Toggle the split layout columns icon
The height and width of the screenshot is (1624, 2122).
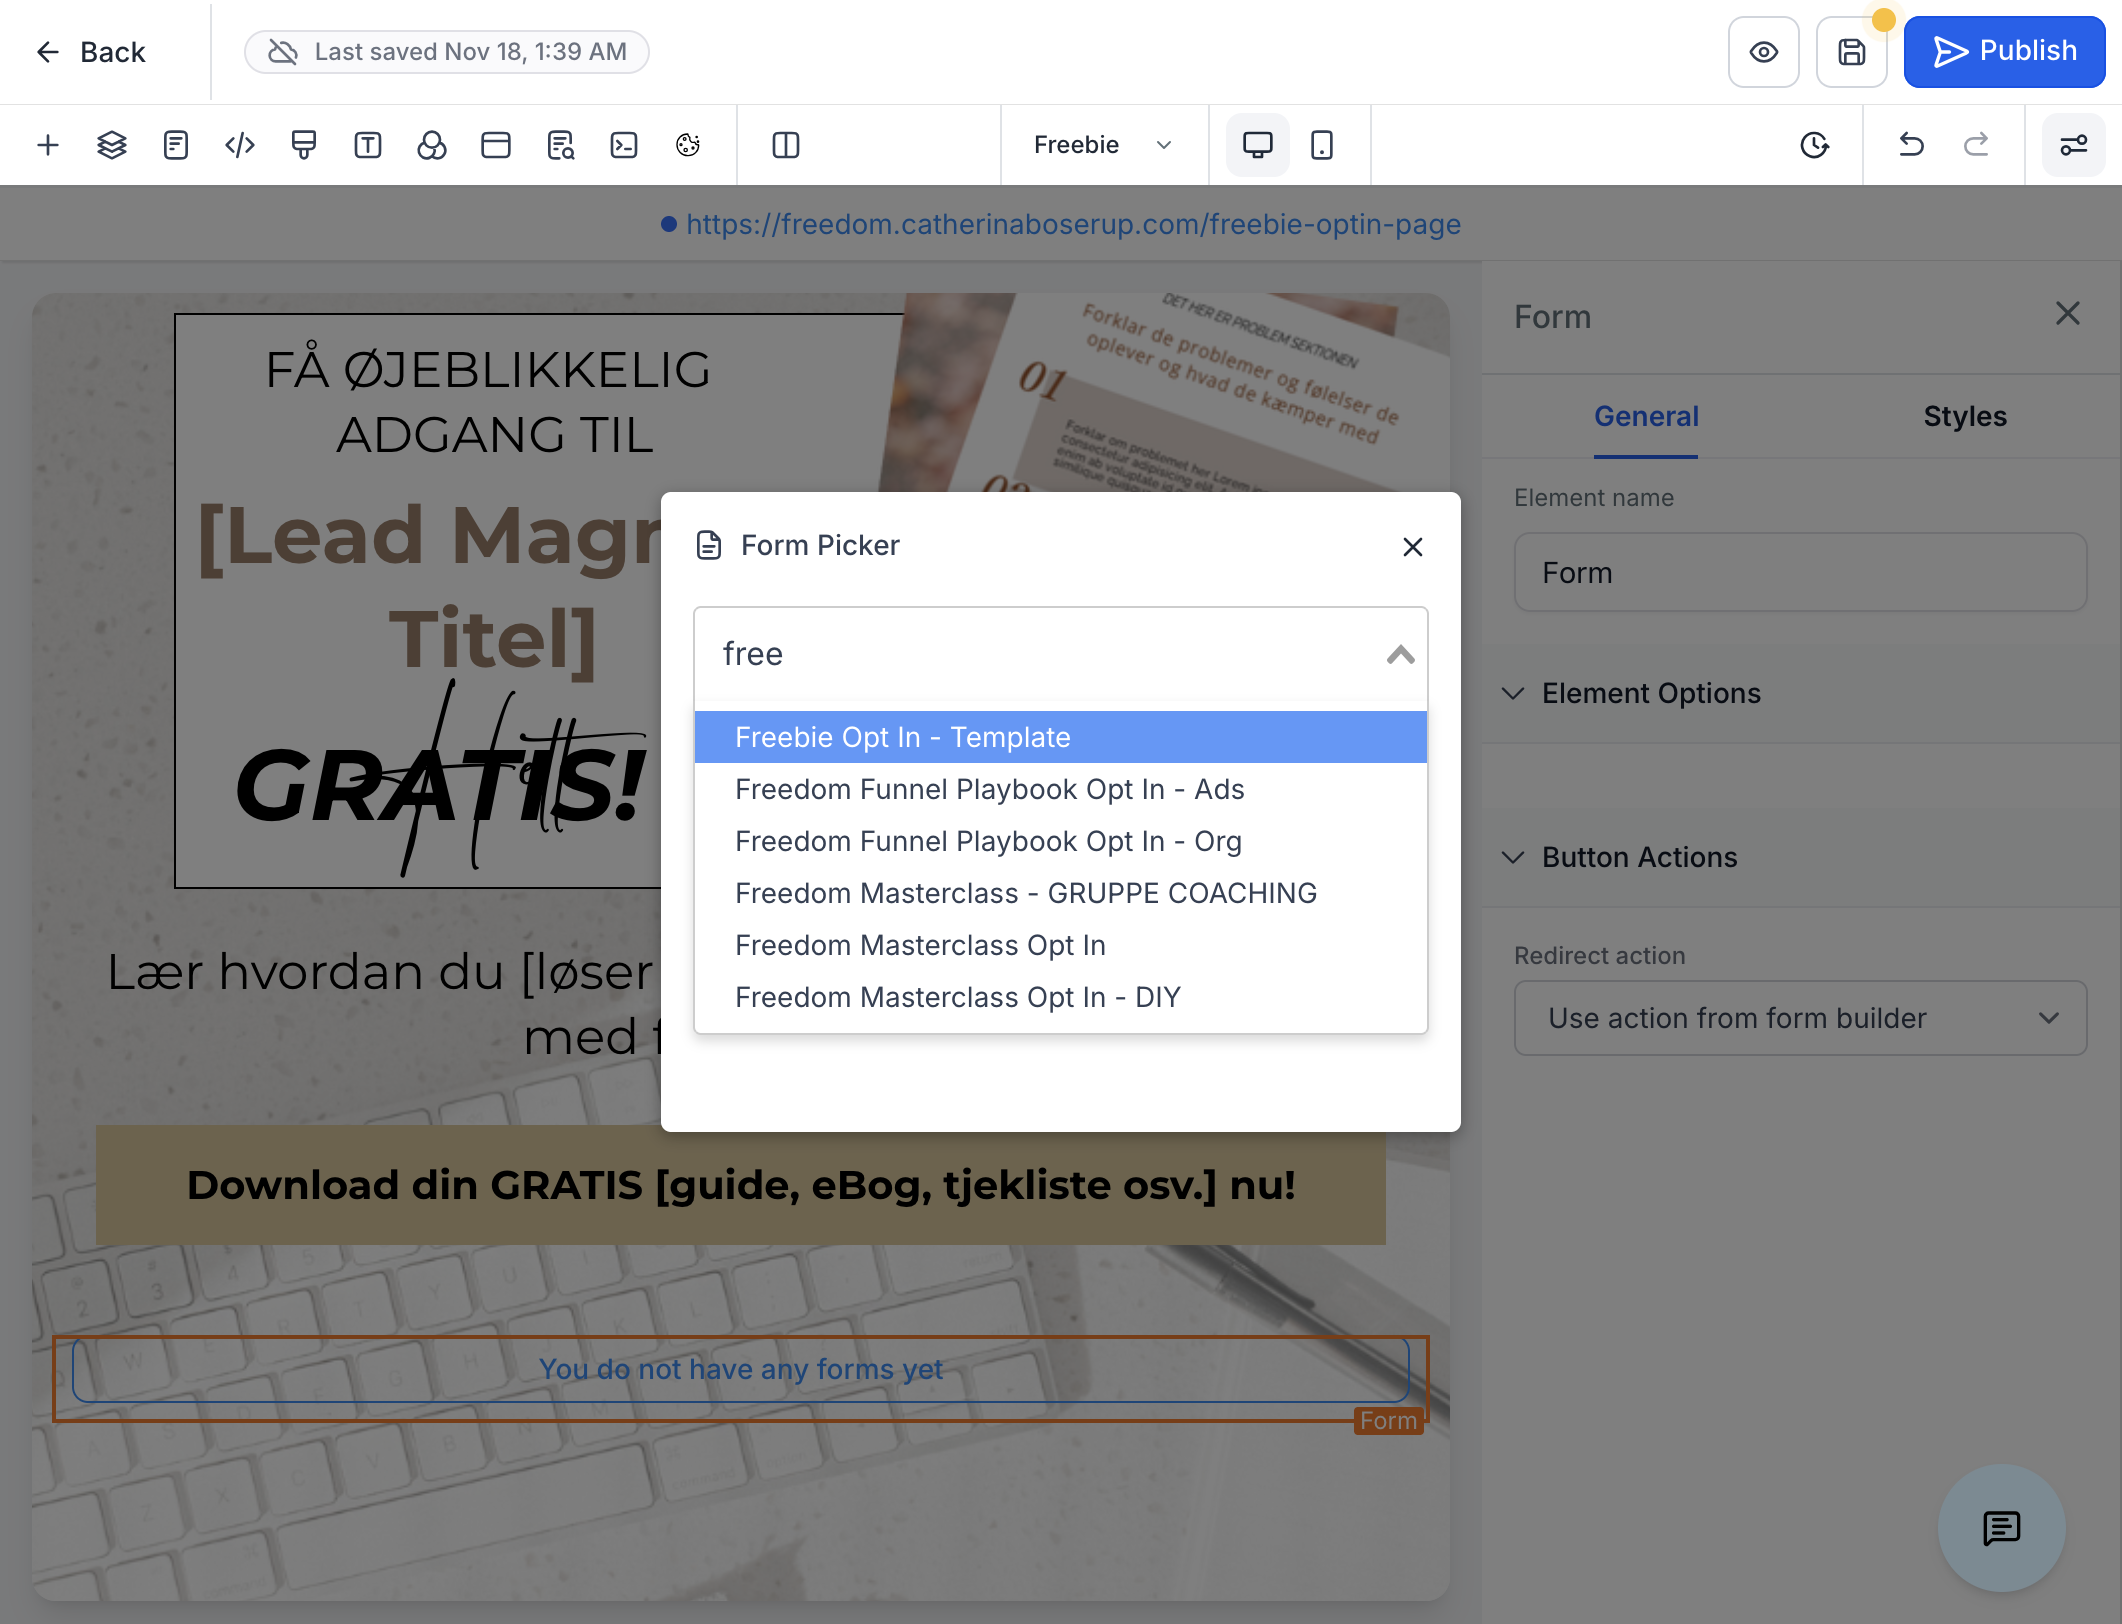pos(786,145)
